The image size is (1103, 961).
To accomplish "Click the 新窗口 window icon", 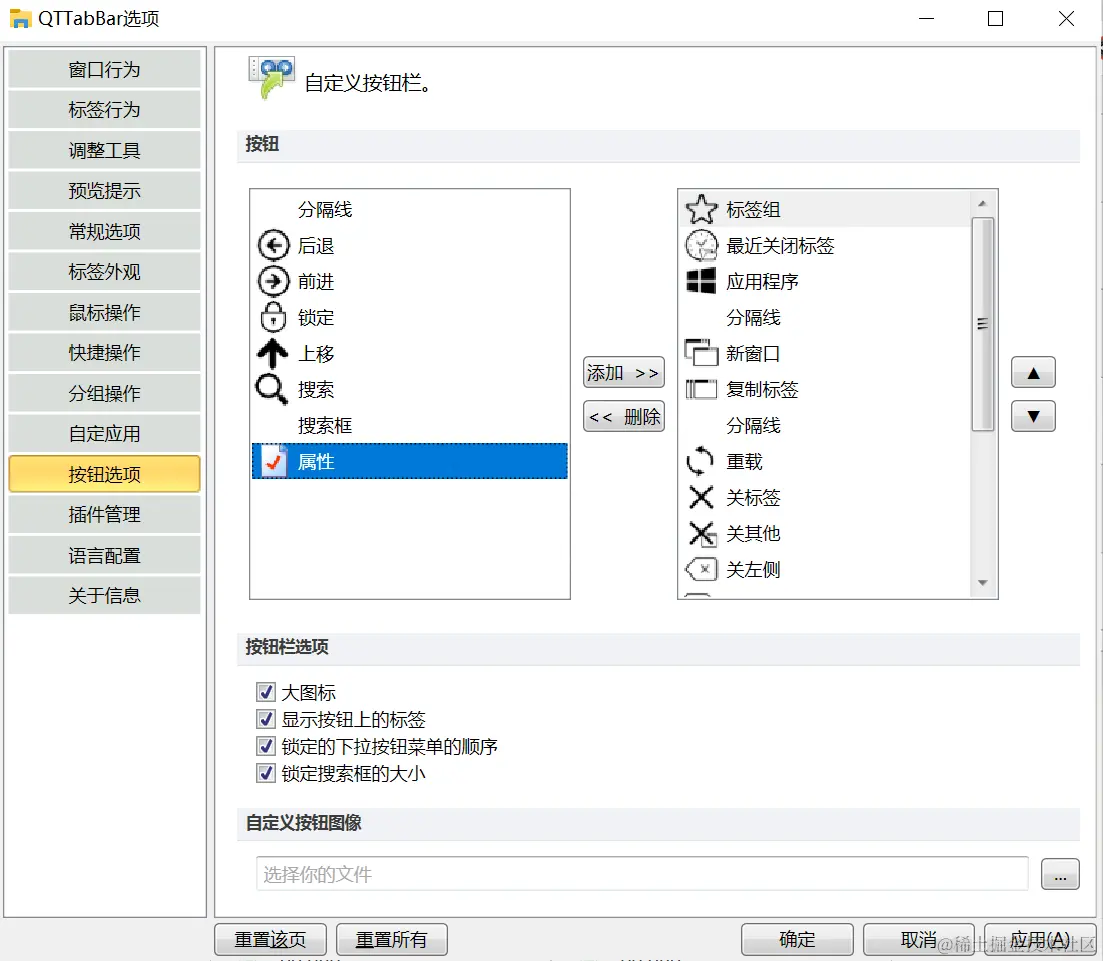I will point(701,353).
